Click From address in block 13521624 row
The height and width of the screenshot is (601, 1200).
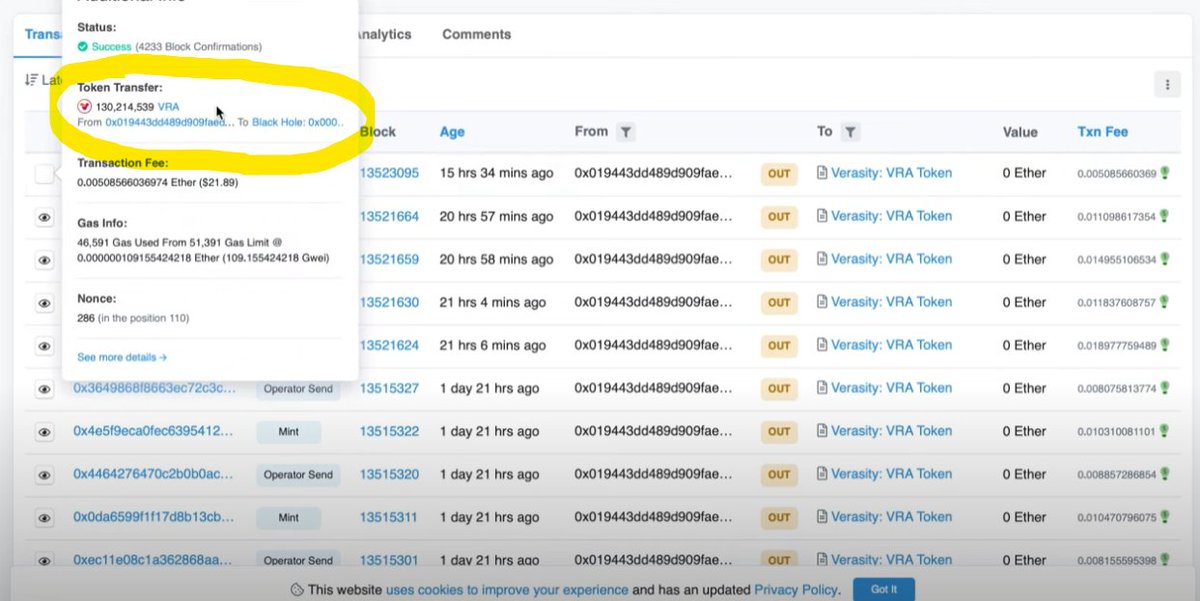(x=654, y=345)
